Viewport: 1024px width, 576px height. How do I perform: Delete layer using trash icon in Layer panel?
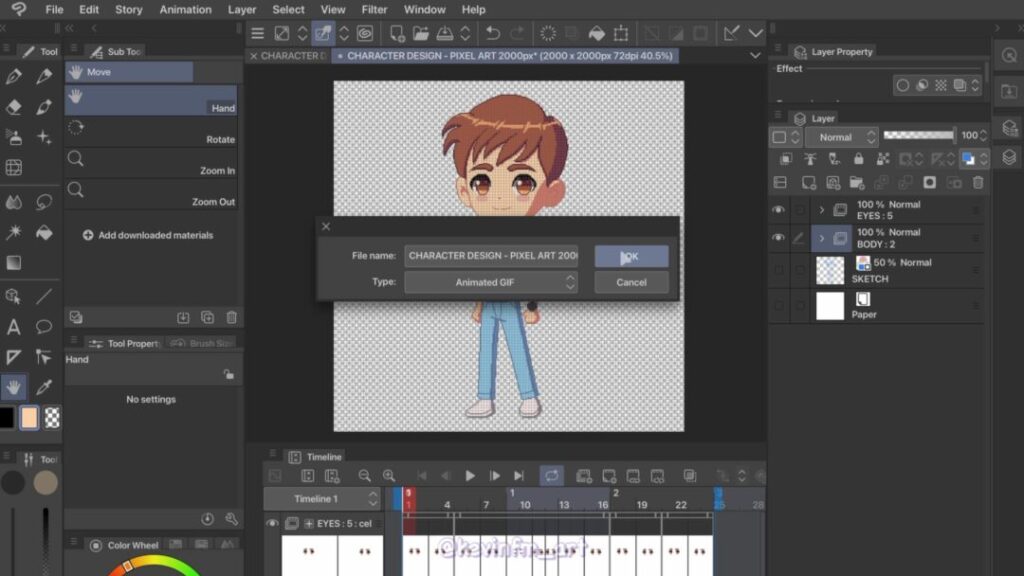[978, 183]
